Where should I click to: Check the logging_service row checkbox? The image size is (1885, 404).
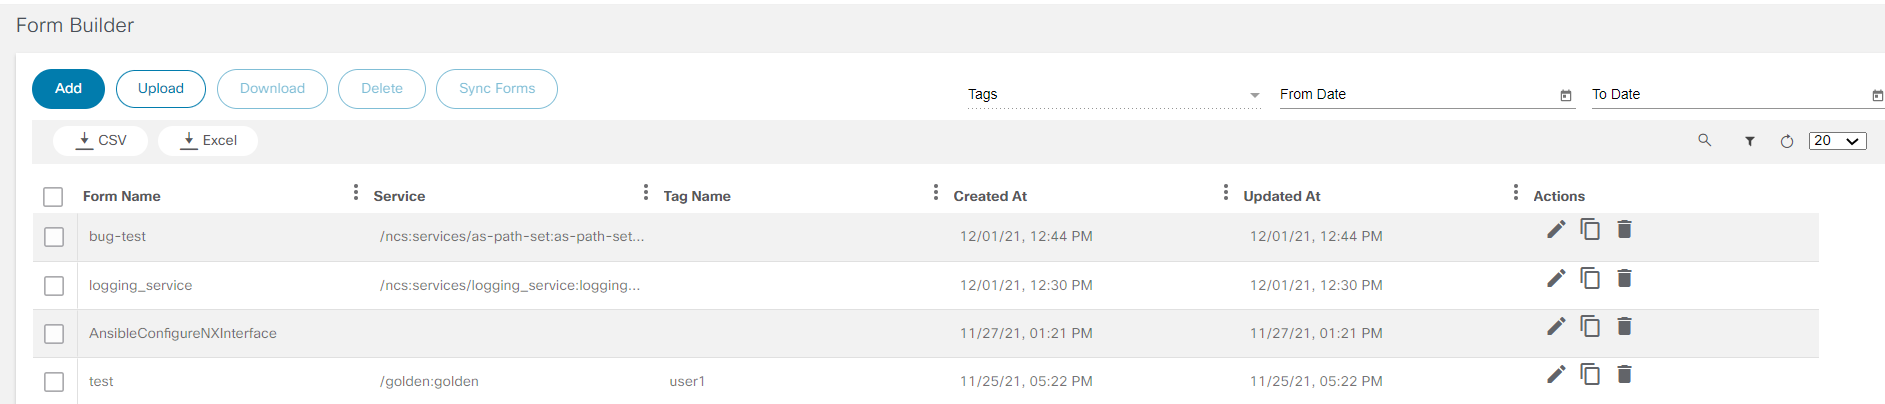click(x=54, y=286)
